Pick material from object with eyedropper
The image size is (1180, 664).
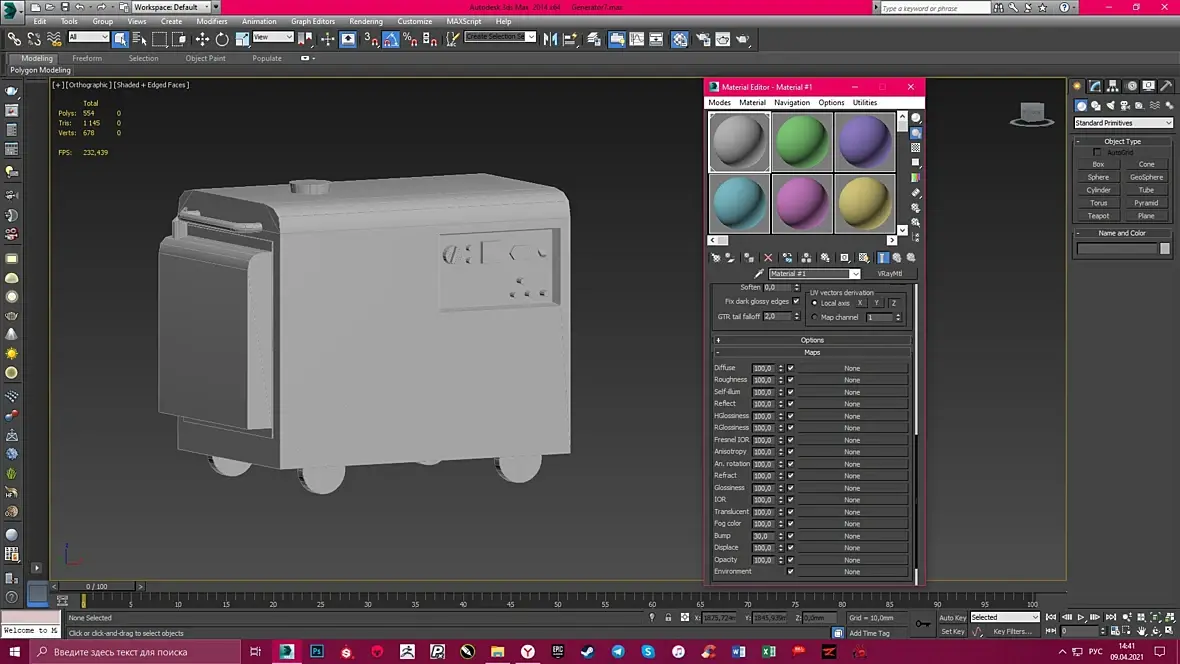pos(759,273)
